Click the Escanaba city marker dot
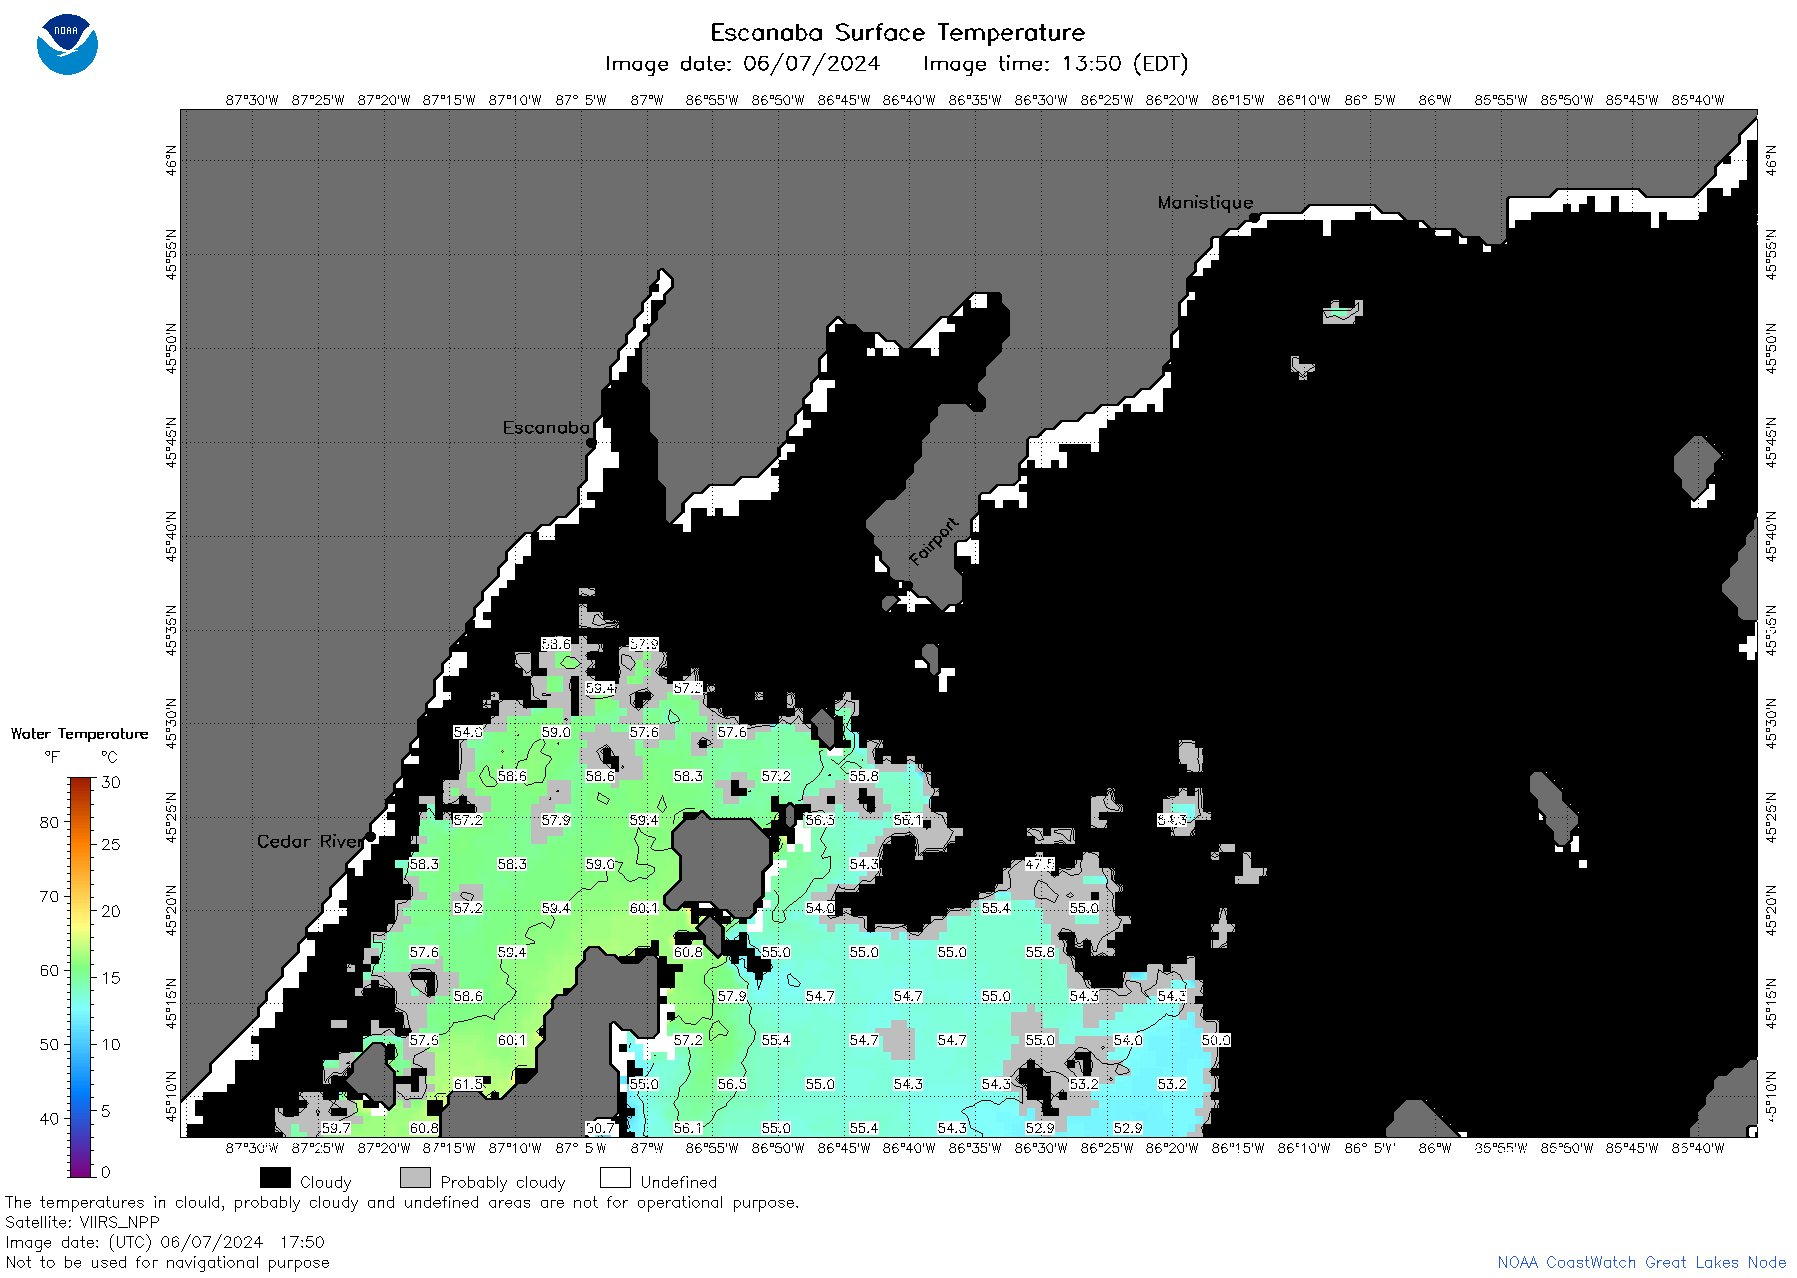Viewport: 1797px width, 1278px height. (591, 442)
